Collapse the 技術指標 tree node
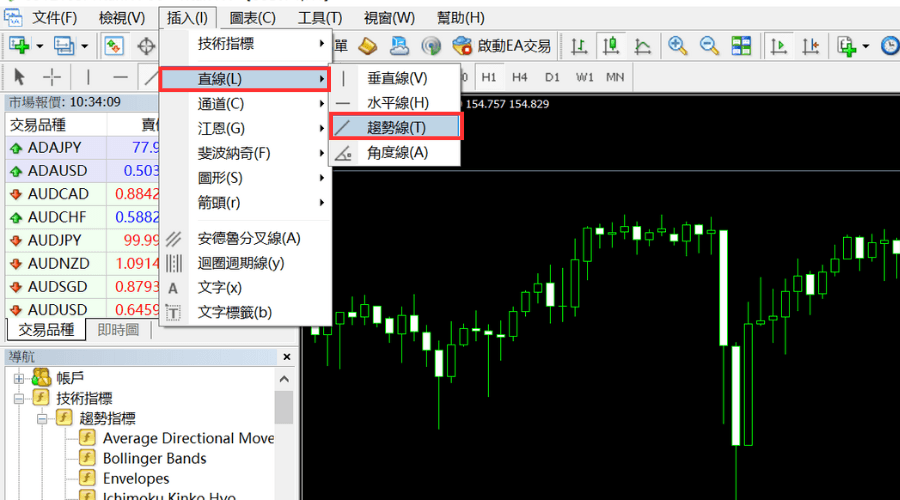 (19, 398)
